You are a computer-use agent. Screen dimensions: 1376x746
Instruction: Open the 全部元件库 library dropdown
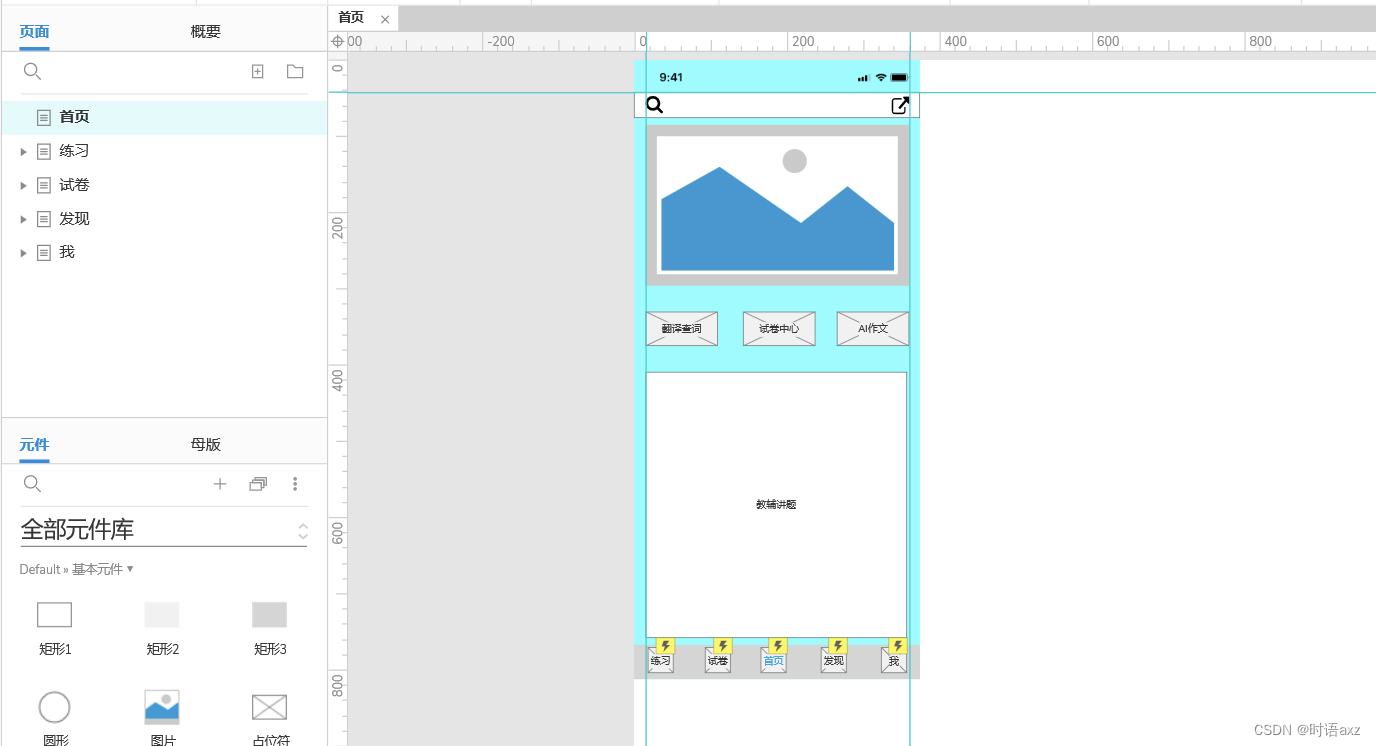(164, 530)
